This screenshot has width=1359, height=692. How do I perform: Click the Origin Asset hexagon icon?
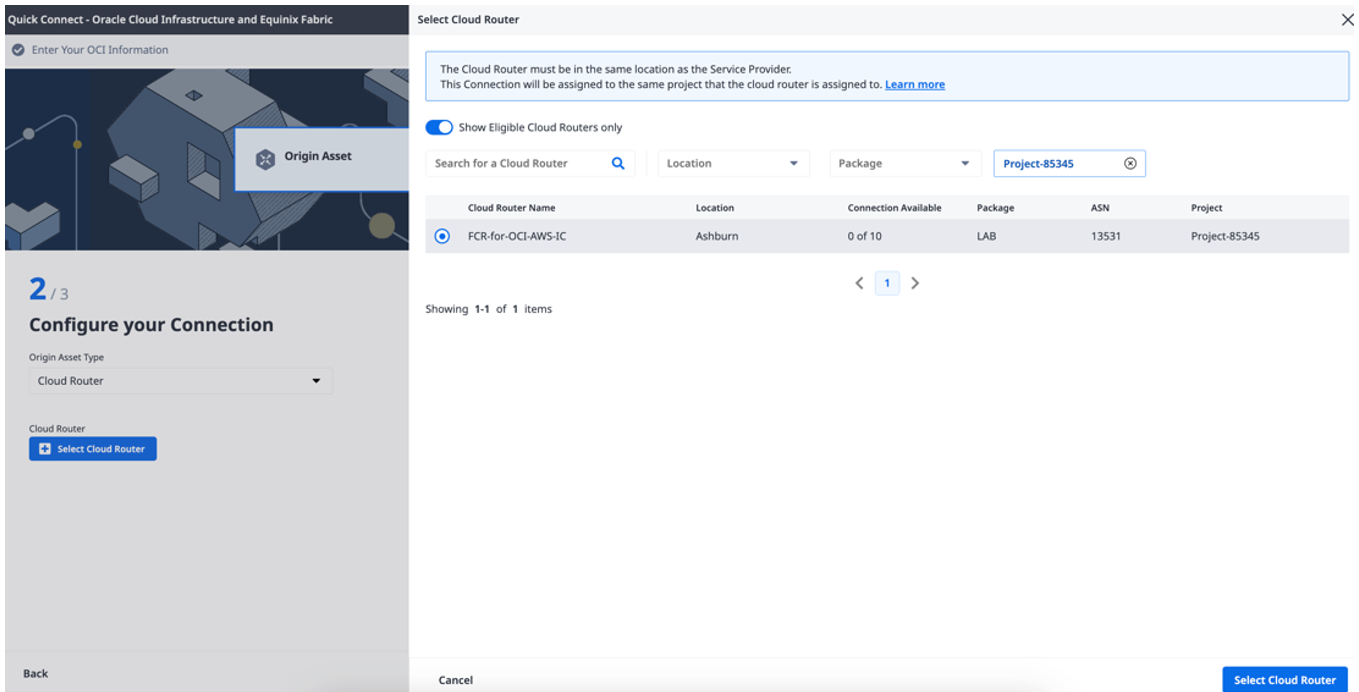tap(265, 157)
